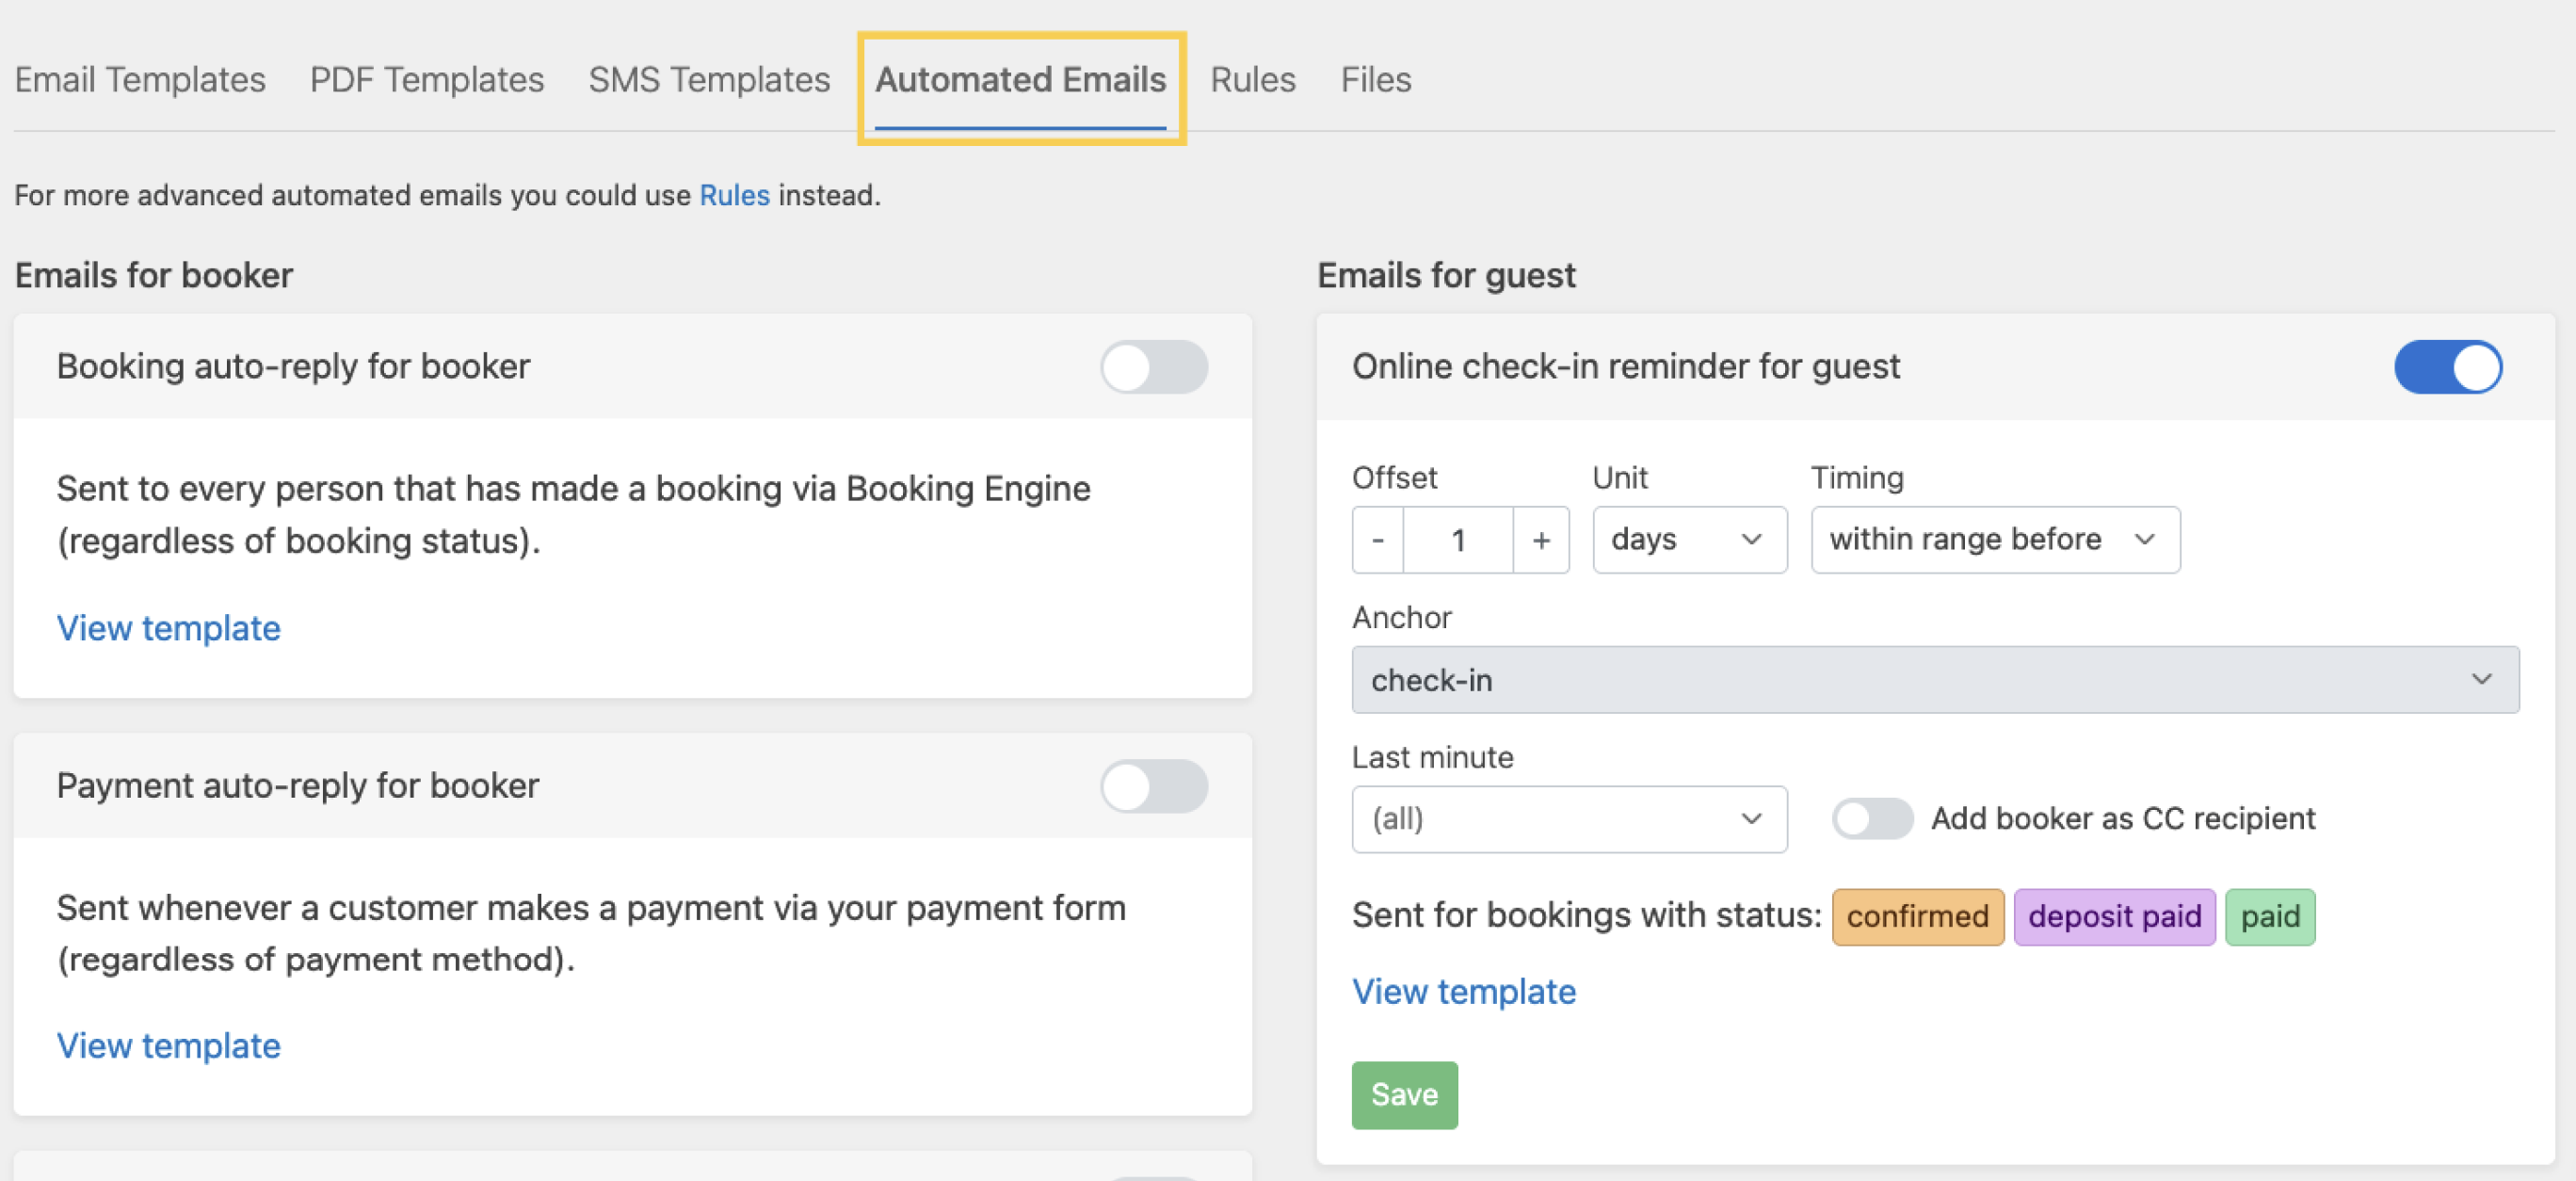Select the Rules tab
This screenshot has height=1181, width=2576.
pyautogui.click(x=1253, y=80)
